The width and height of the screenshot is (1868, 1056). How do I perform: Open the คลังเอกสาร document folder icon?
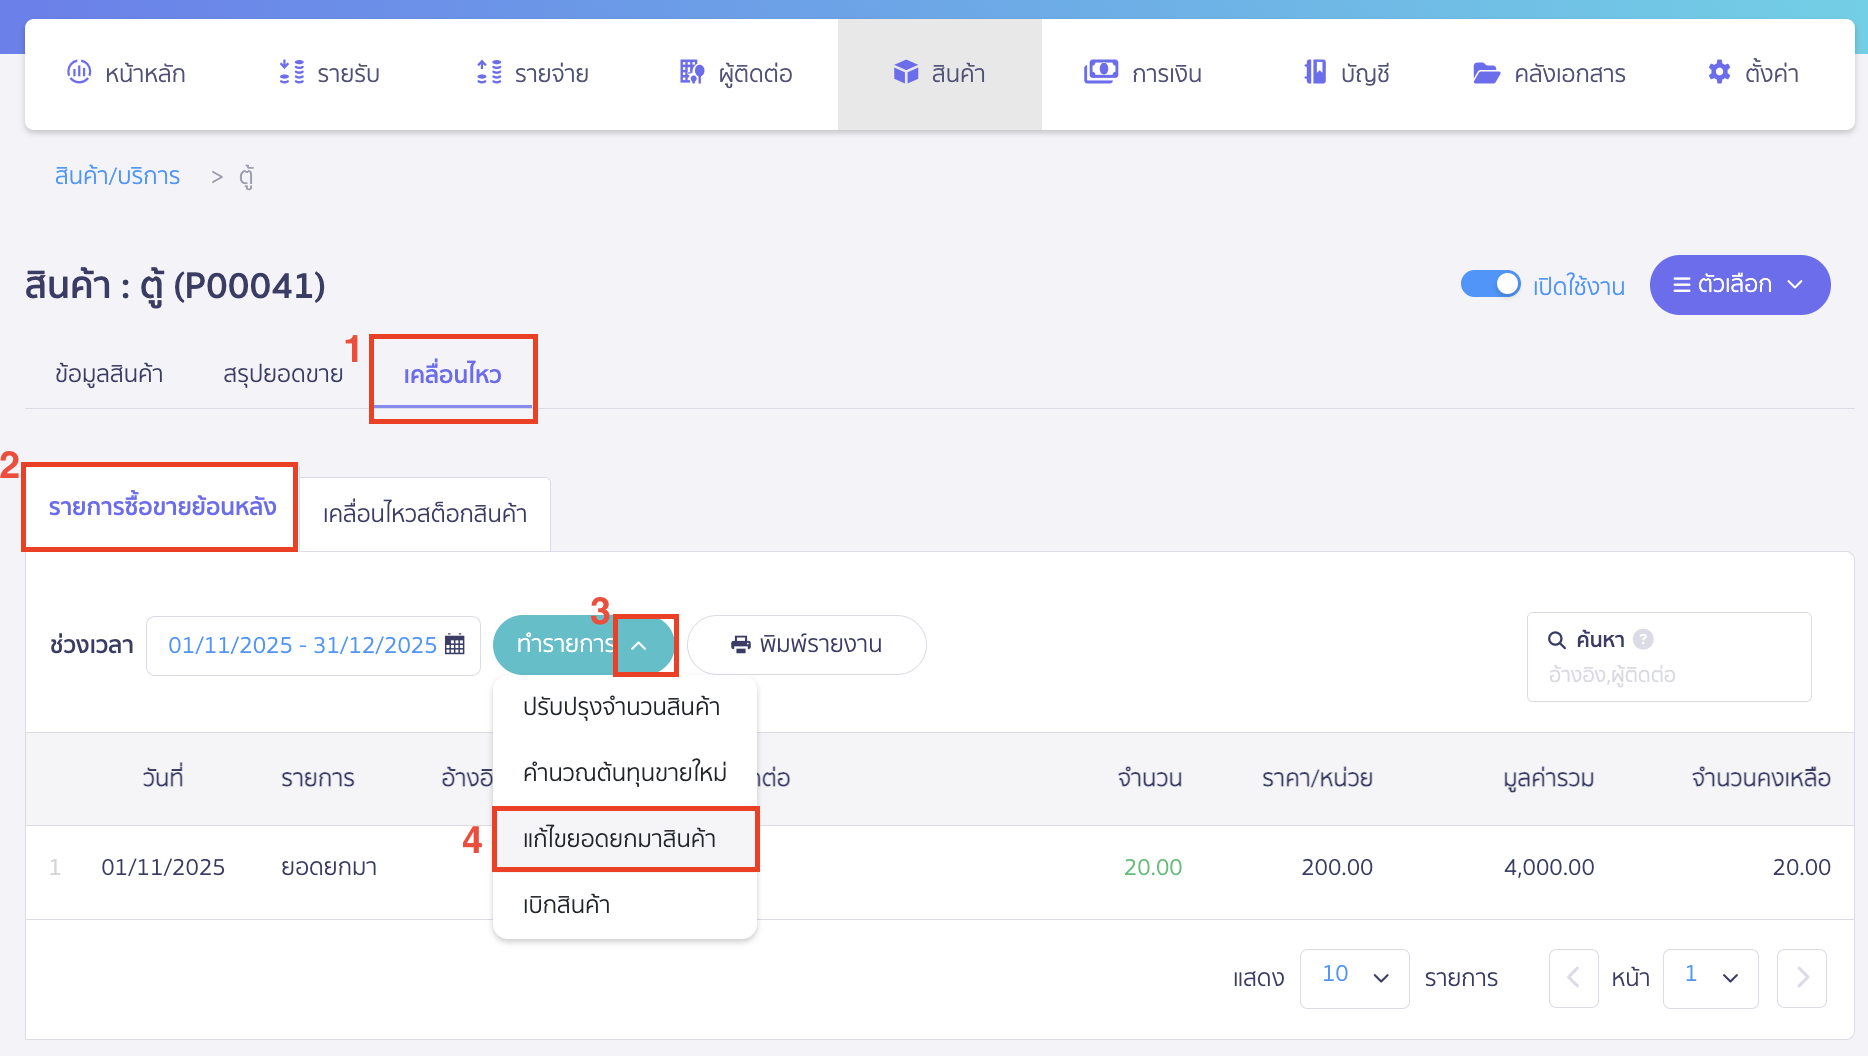pos(1486,72)
